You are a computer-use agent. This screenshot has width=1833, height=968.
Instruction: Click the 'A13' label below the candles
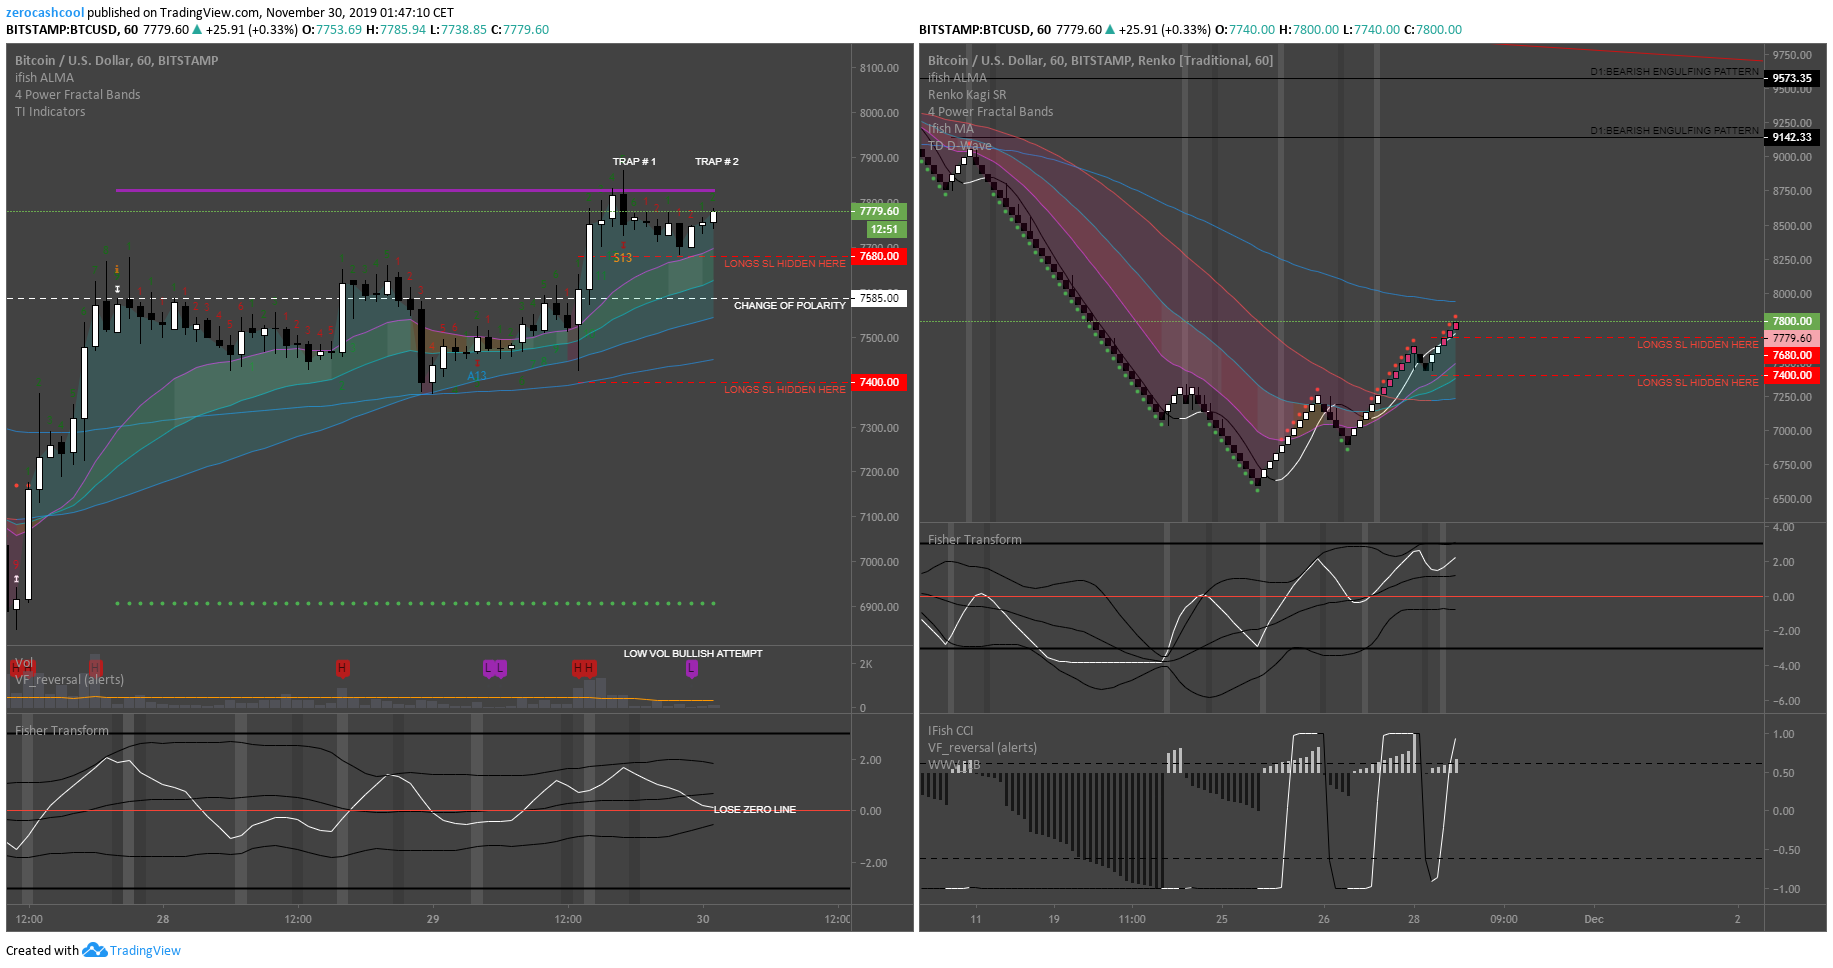tap(477, 376)
